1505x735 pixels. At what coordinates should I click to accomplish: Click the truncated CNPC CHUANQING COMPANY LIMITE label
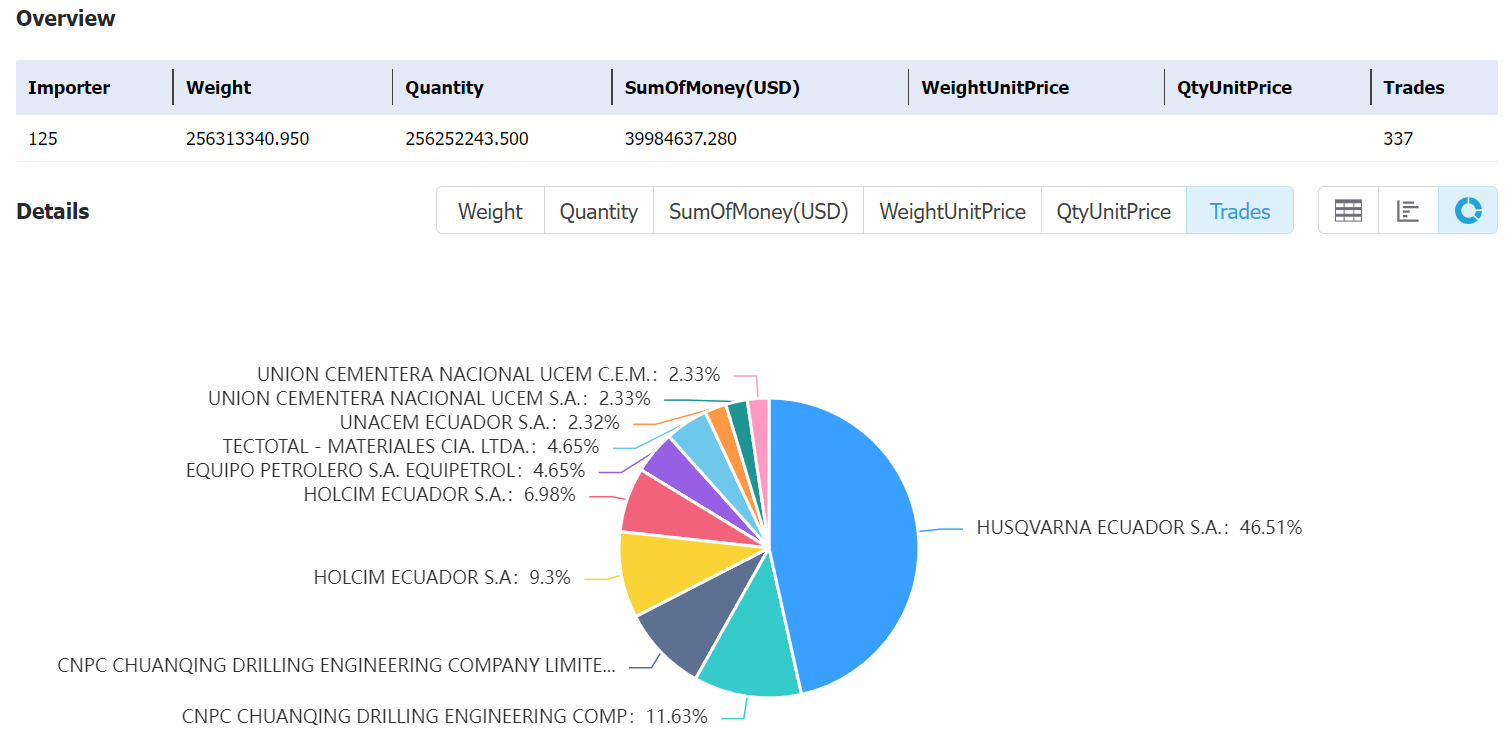pyautogui.click(x=337, y=665)
